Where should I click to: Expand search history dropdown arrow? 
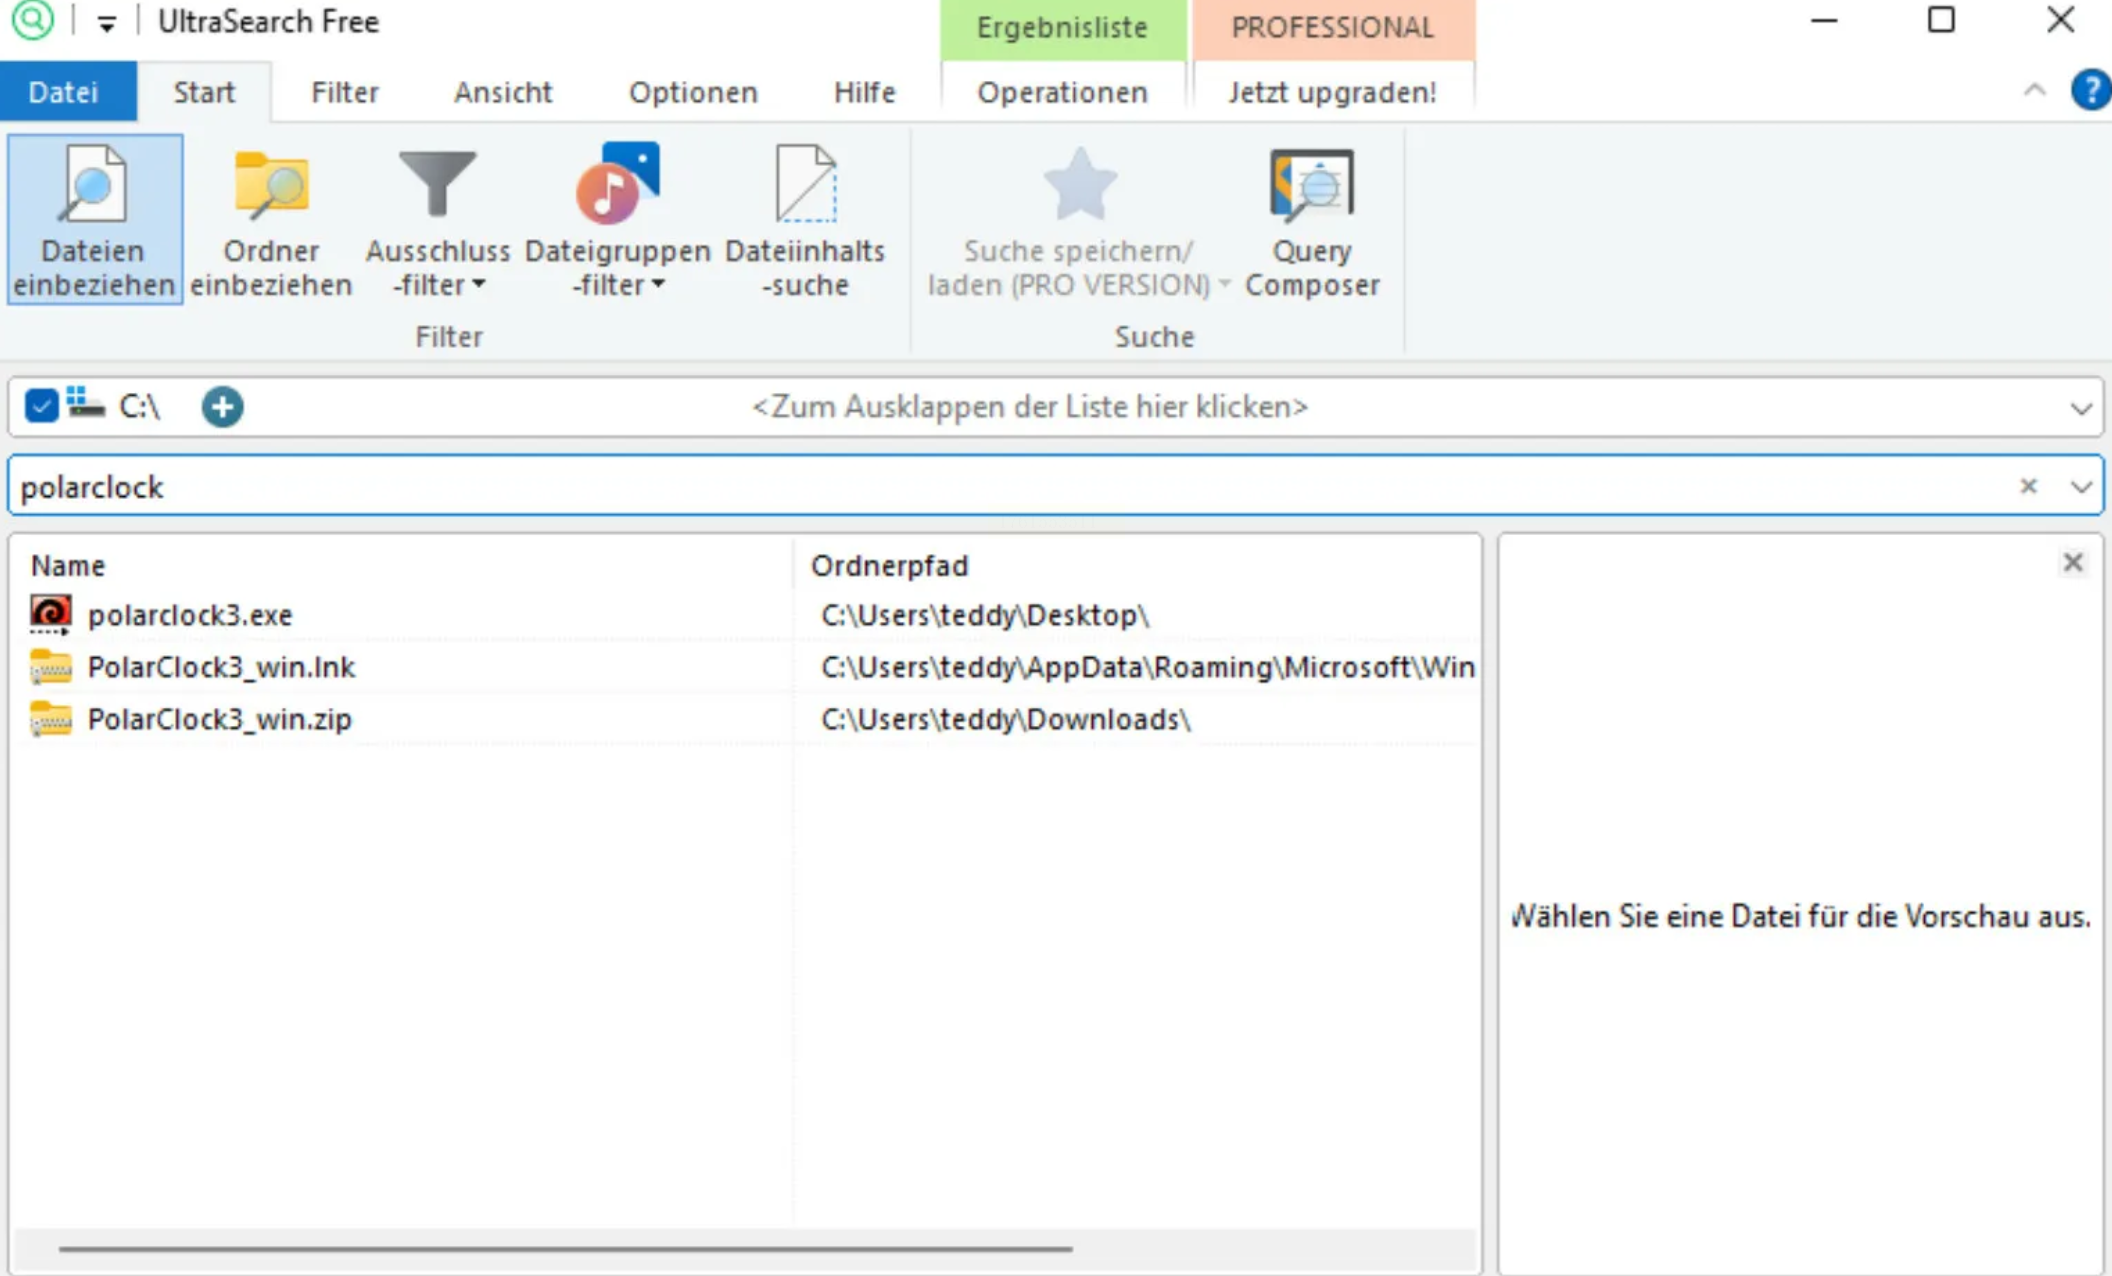[2080, 487]
